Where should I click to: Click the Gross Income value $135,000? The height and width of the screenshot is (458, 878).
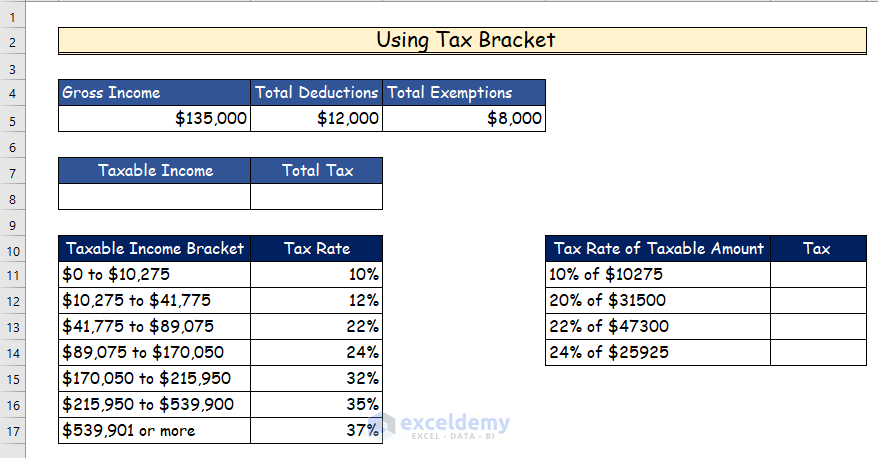coord(154,119)
